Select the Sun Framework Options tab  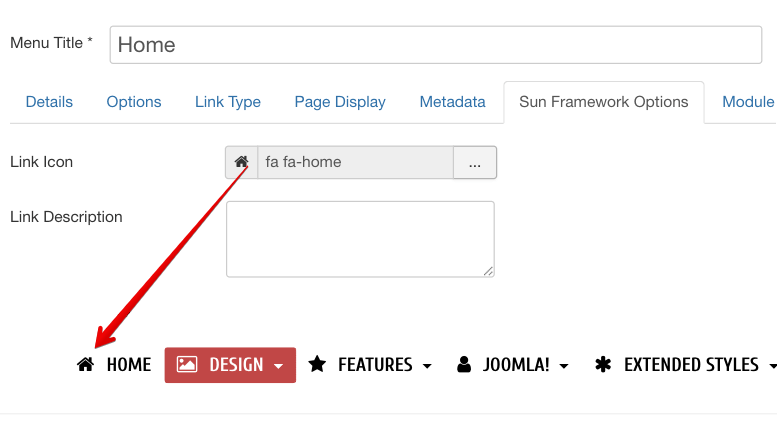(x=604, y=102)
